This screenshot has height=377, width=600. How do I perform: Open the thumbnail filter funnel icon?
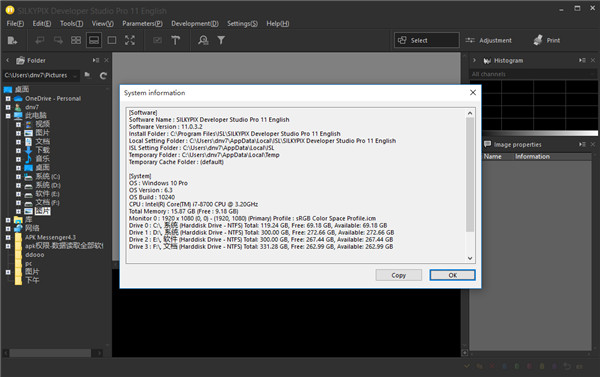(x=221, y=40)
